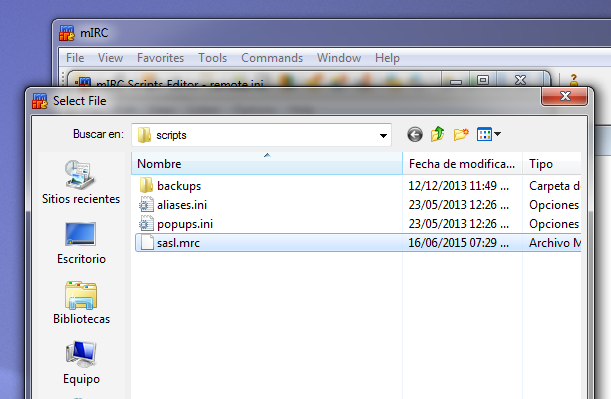Close the mIRC Scripts Editor window
This screenshot has width=611, height=399.
tap(521, 80)
